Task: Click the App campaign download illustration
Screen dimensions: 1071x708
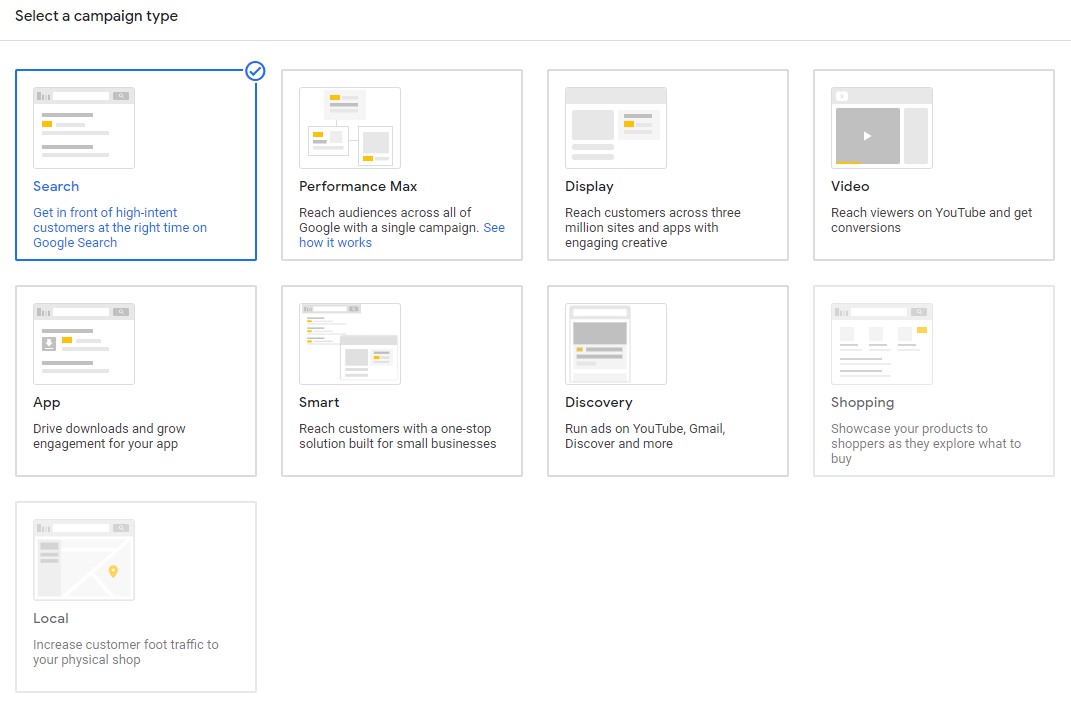Action: pyautogui.click(x=84, y=343)
